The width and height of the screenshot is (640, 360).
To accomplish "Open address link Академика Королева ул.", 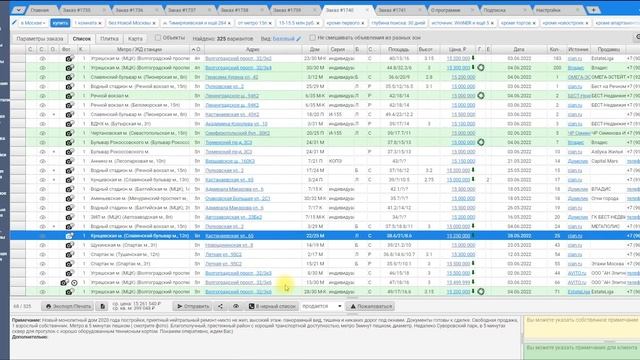I will pyautogui.click(x=236, y=124).
